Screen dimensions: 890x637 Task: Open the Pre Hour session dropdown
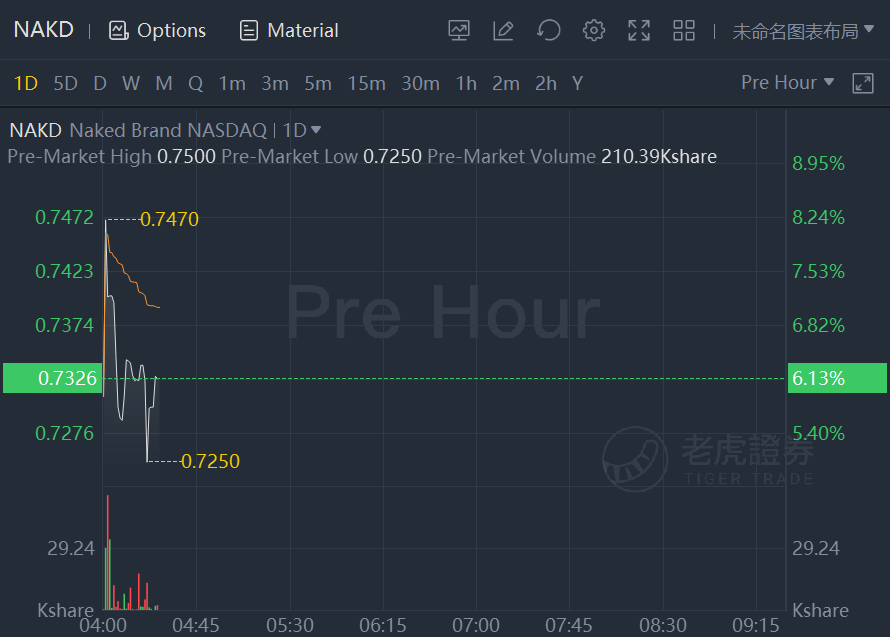(x=787, y=82)
